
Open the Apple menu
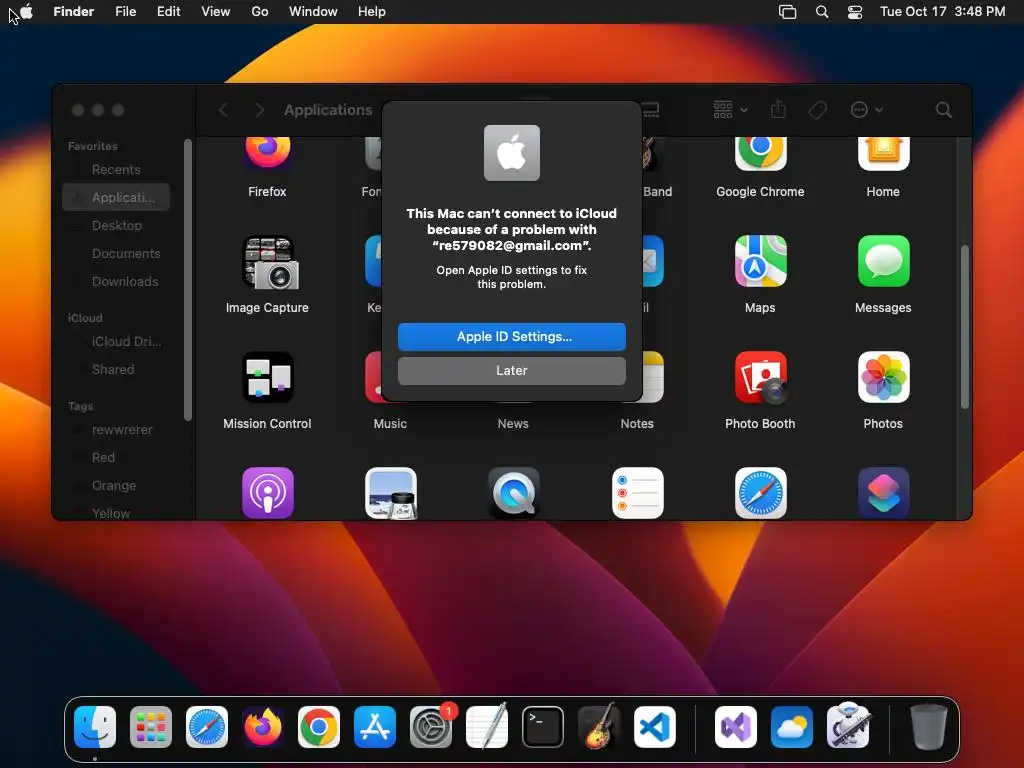point(26,12)
